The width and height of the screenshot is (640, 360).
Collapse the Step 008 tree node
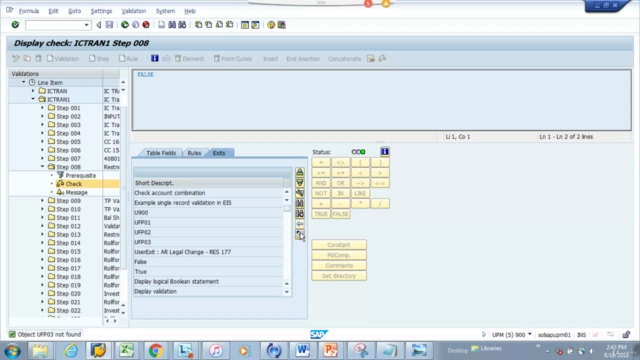[42, 167]
